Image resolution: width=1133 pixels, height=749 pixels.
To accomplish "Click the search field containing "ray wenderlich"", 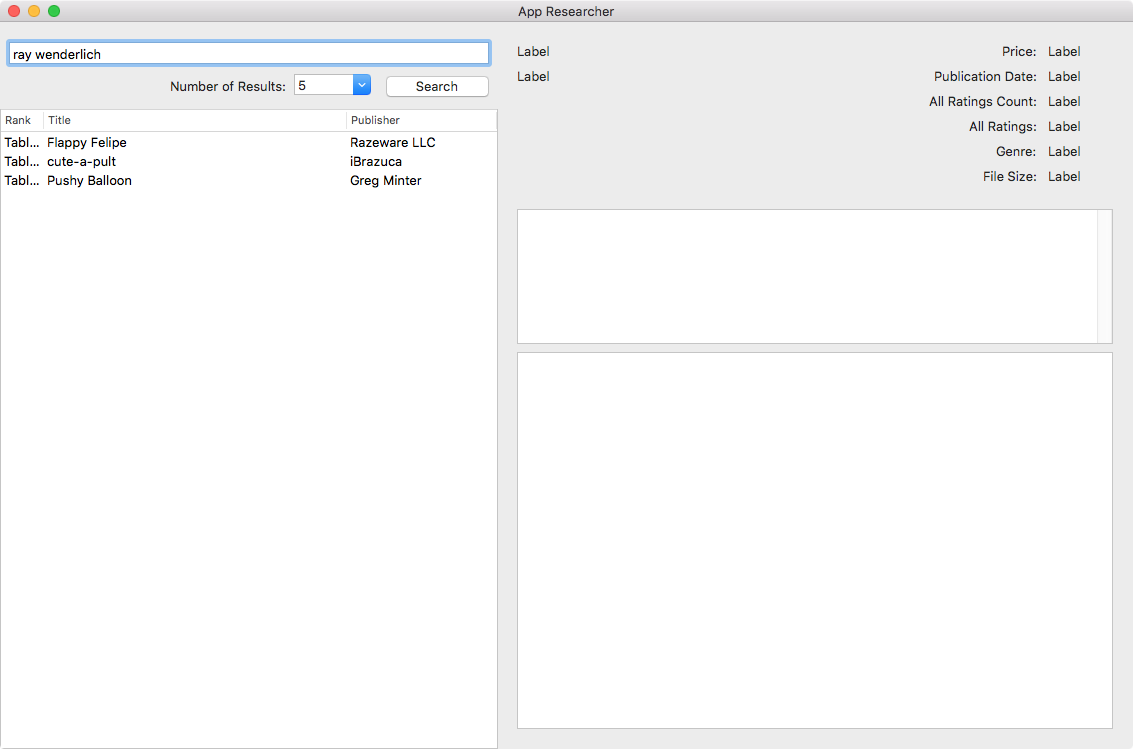I will tap(248, 54).
